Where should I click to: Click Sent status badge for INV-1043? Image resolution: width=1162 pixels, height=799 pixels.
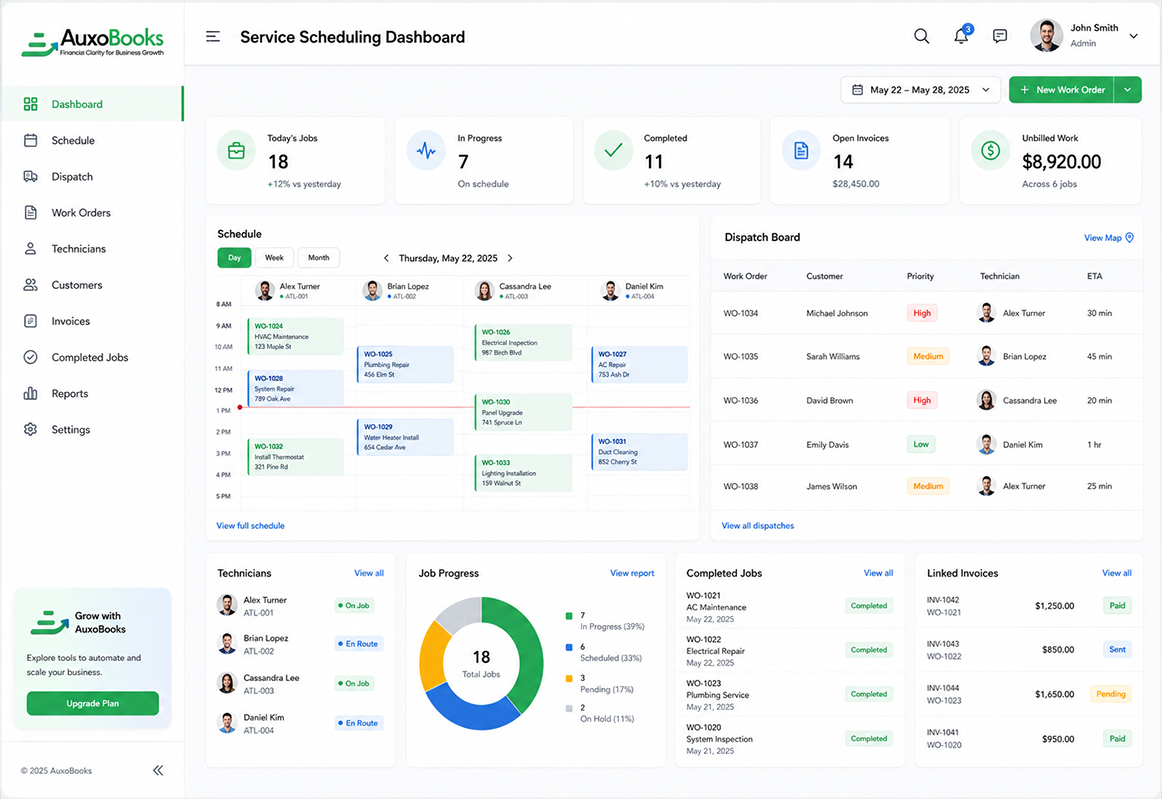pyautogui.click(x=1117, y=650)
